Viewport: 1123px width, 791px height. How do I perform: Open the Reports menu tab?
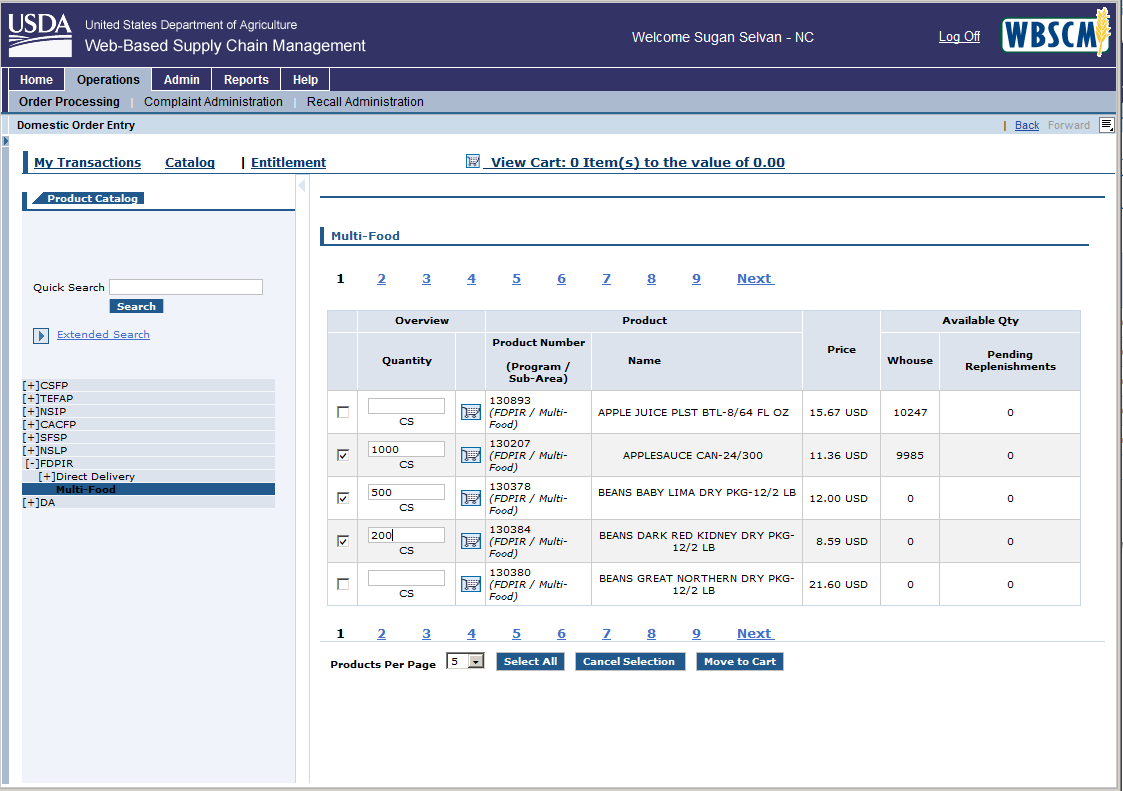click(246, 80)
